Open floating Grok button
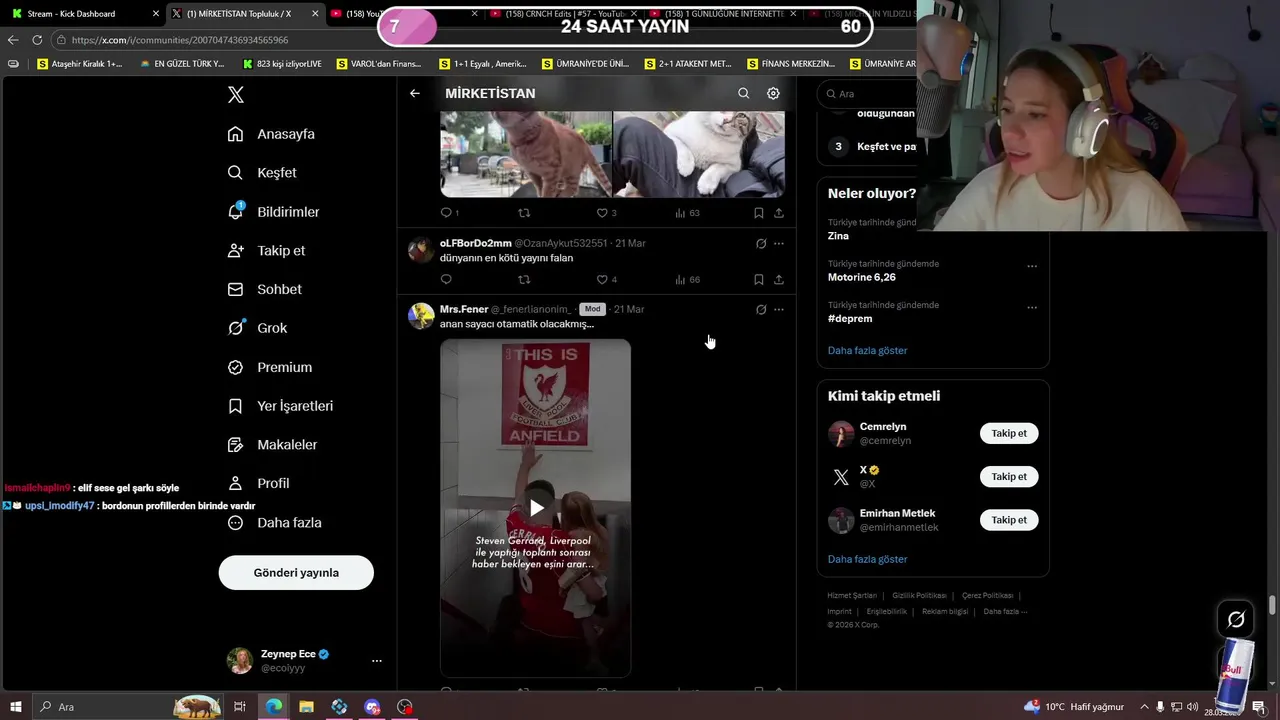The width and height of the screenshot is (1280, 720). pos(1236,619)
